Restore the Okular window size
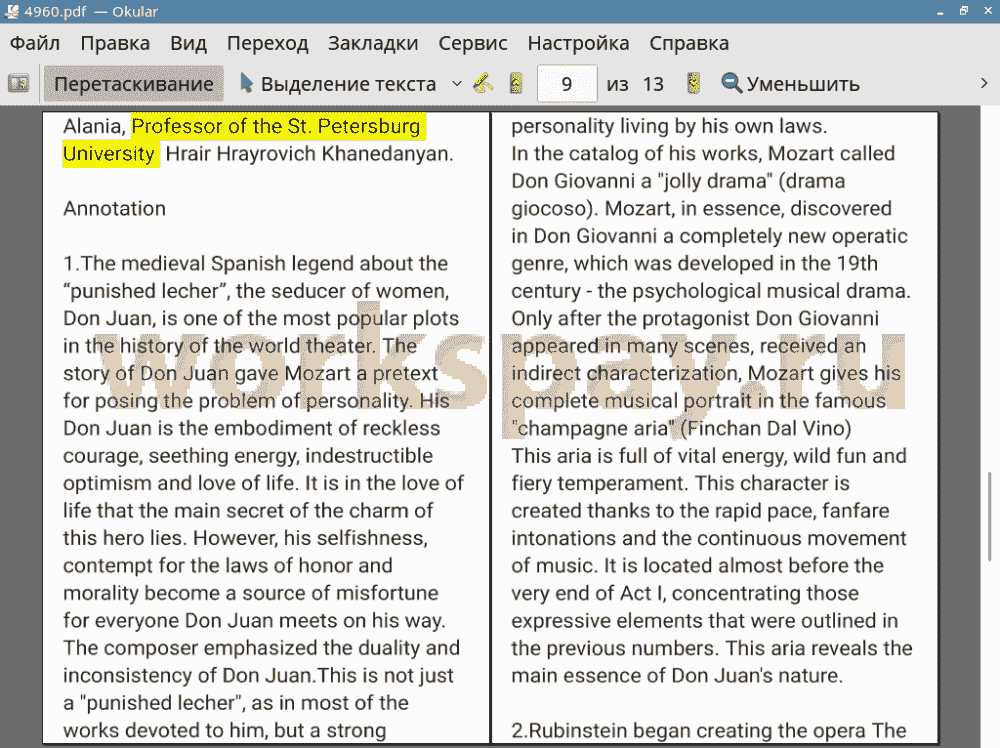Screen dimensions: 1000x748 point(964,11)
